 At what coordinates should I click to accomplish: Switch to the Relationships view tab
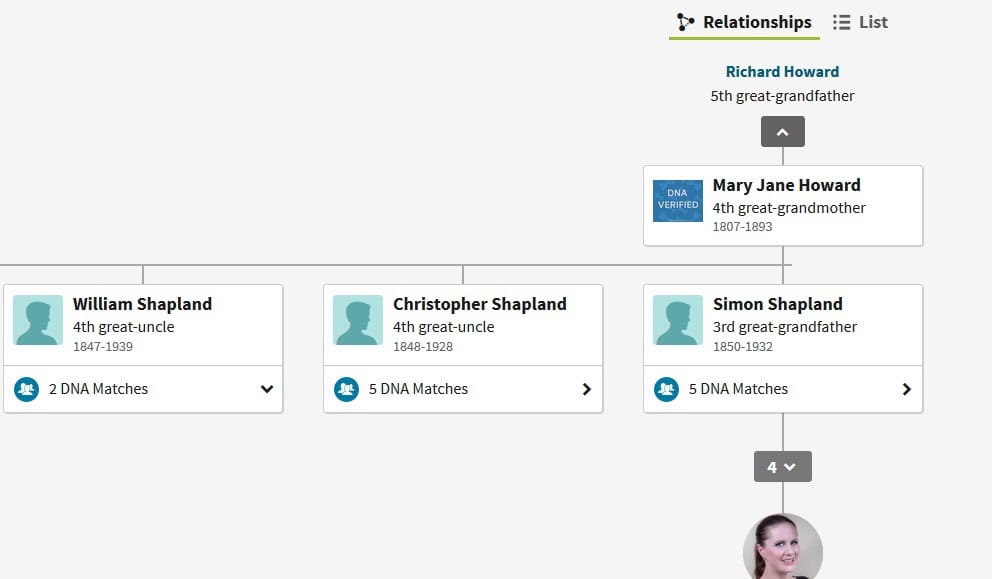[744, 23]
